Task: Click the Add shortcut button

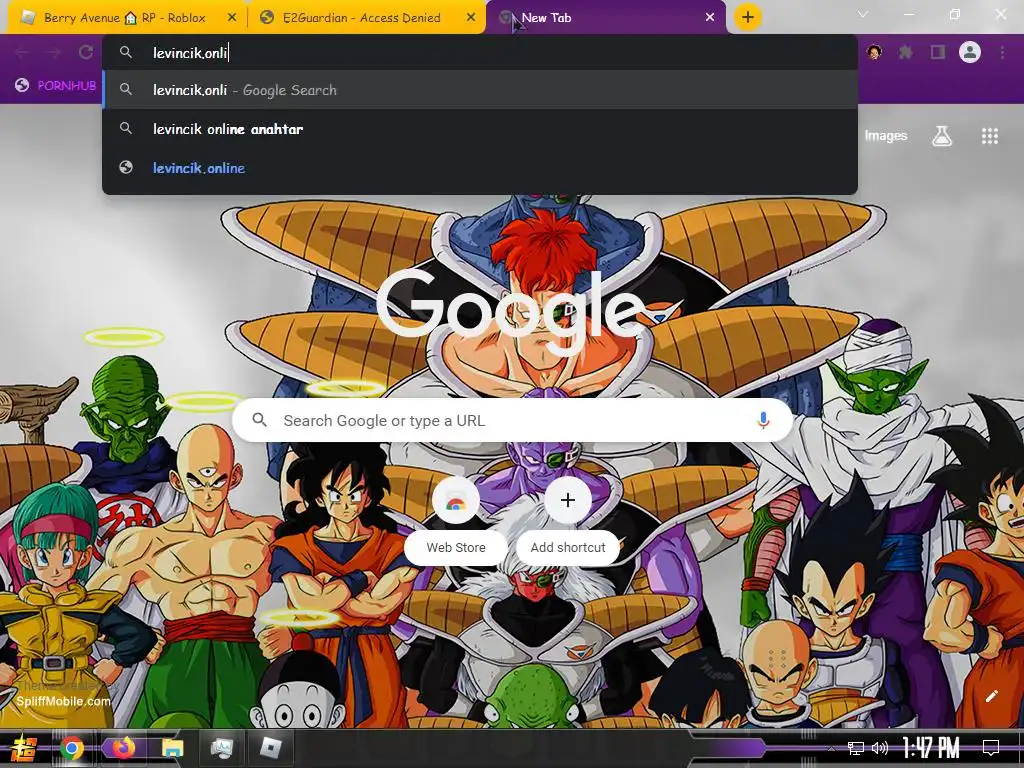Action: pyautogui.click(x=568, y=519)
